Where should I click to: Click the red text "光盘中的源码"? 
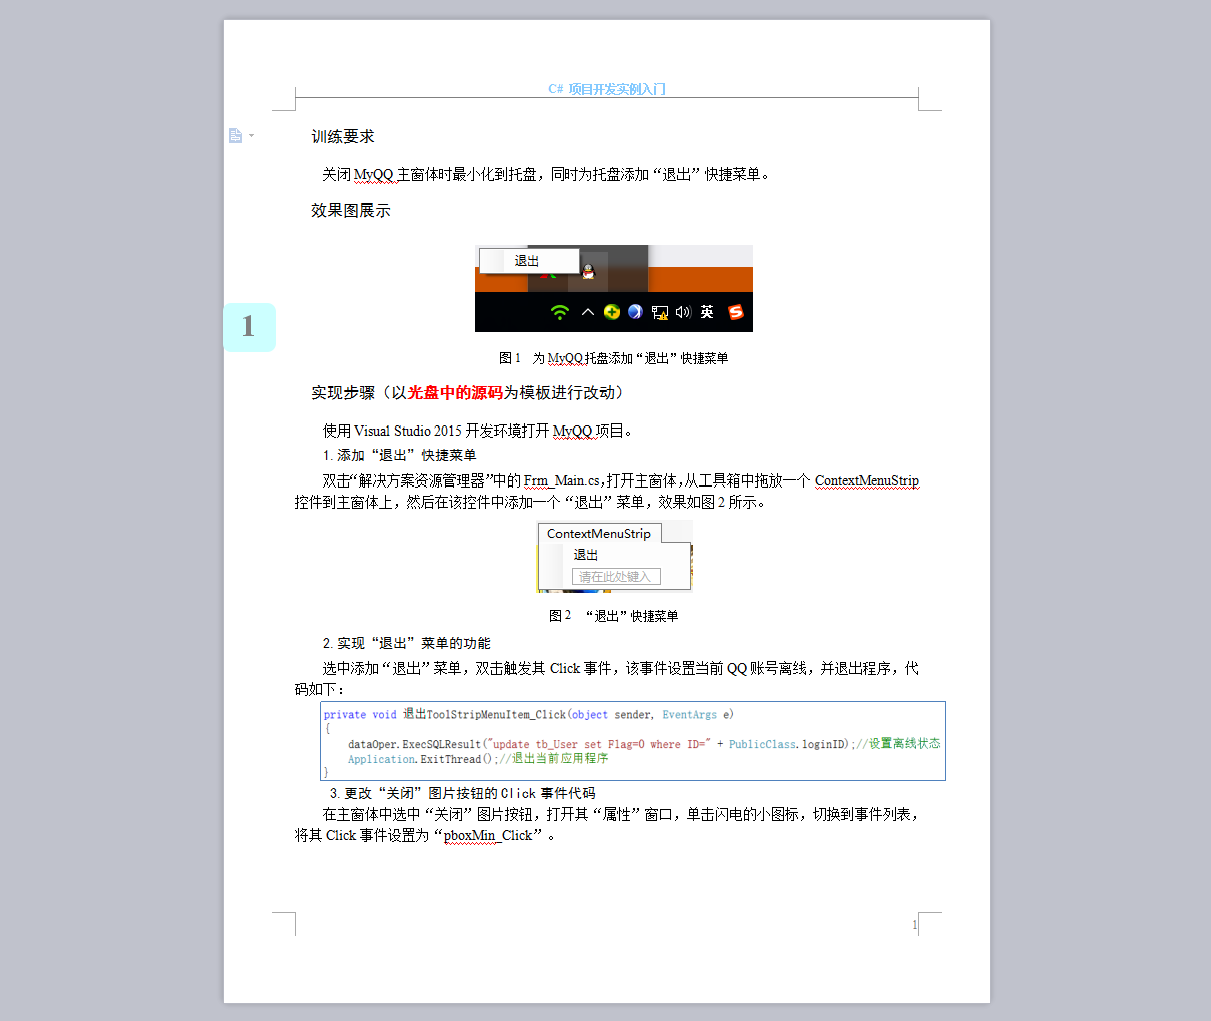tap(455, 393)
